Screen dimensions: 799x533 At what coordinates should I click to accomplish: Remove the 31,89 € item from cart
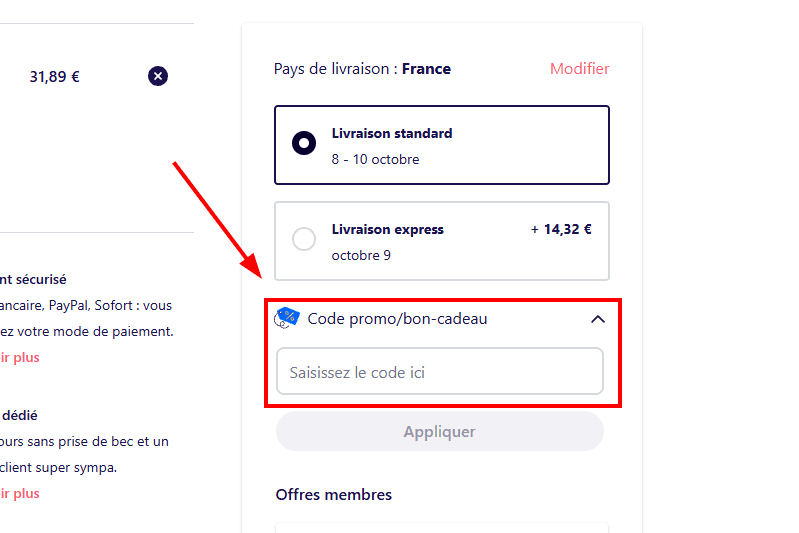pos(158,76)
